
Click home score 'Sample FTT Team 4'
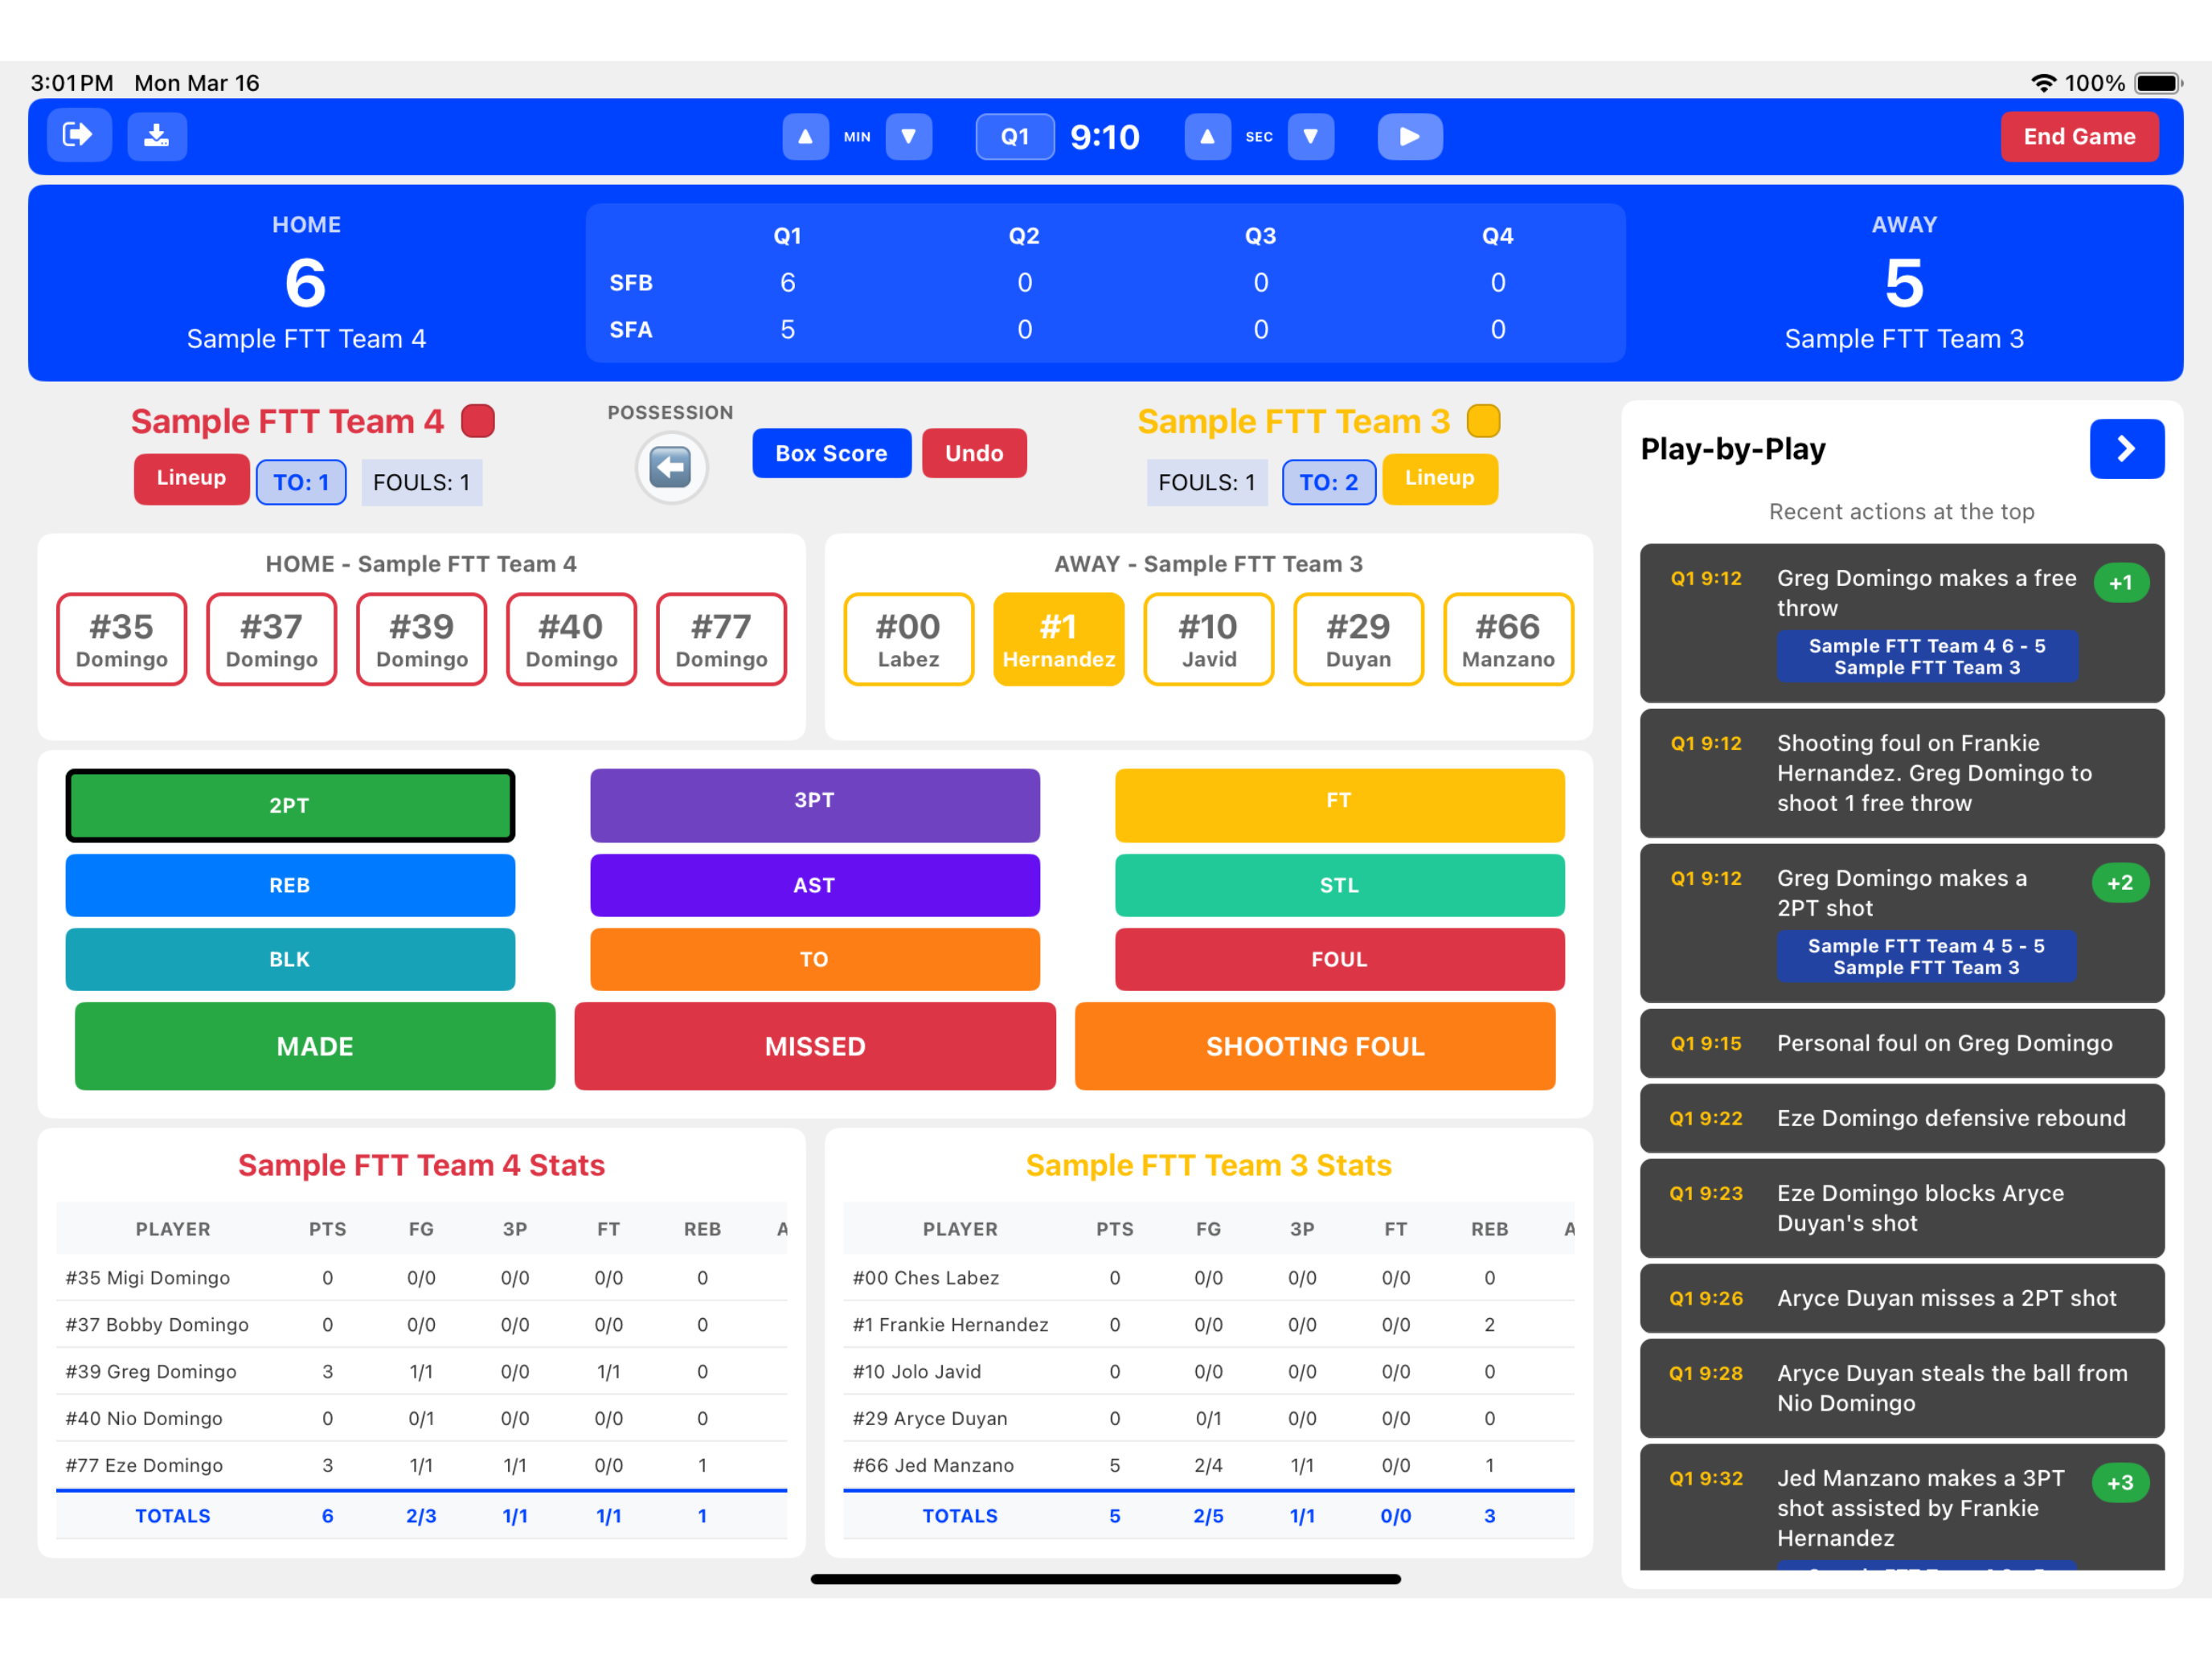(306, 339)
